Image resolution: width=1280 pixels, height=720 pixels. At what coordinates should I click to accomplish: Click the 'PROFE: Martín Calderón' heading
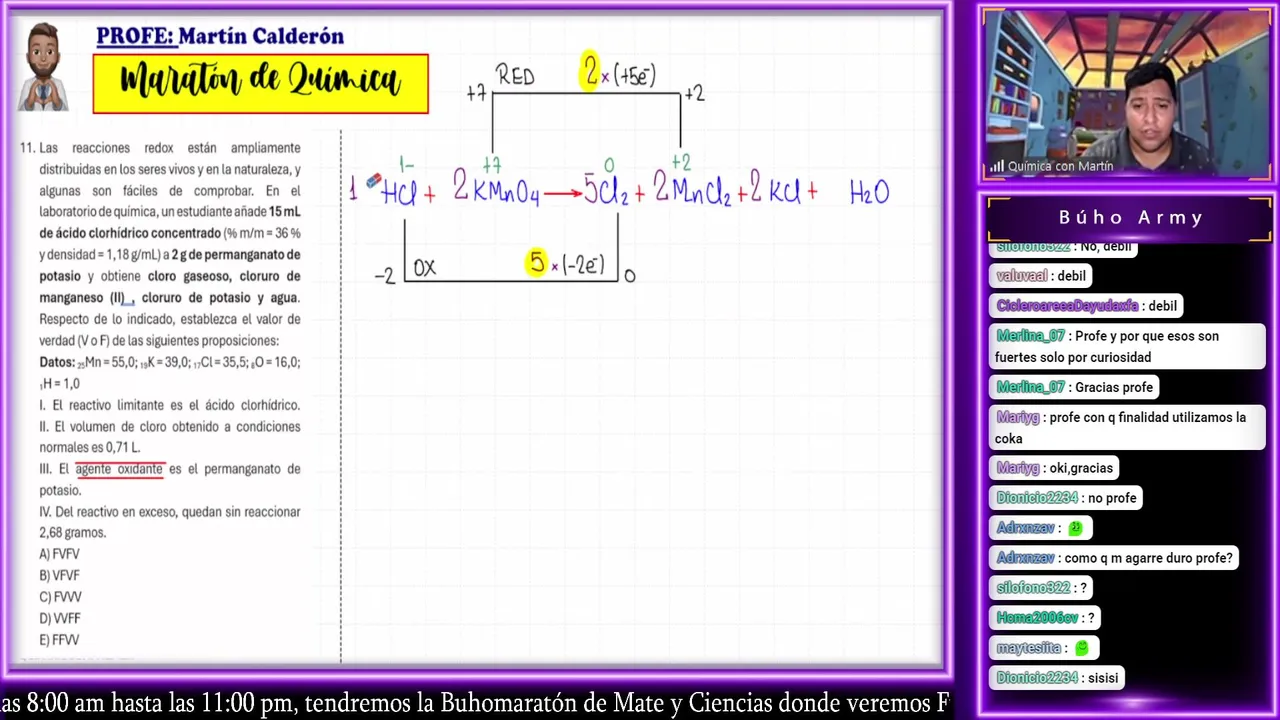[x=219, y=36]
